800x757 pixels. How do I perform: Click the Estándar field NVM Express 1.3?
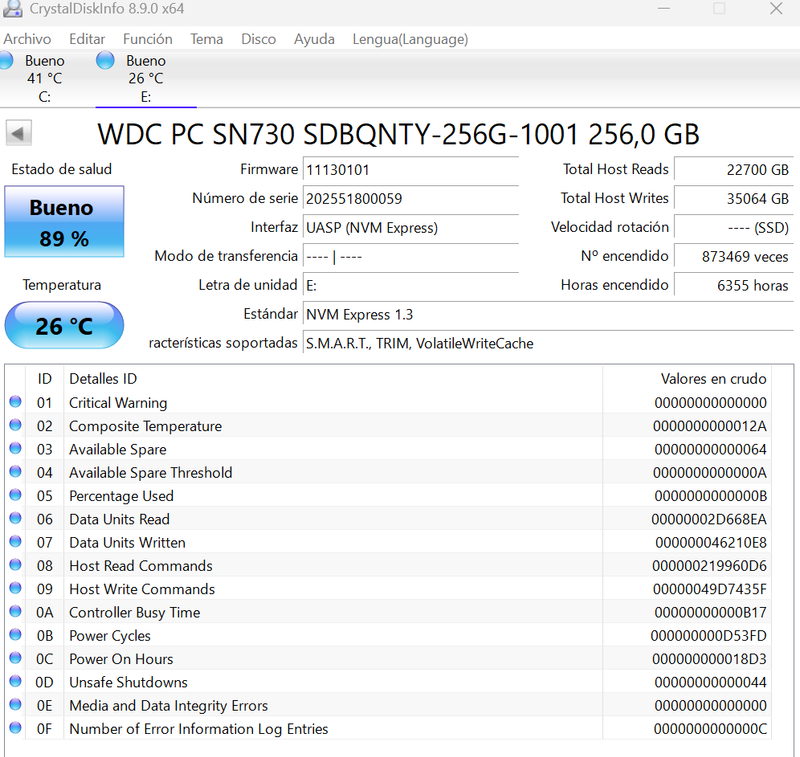548,314
